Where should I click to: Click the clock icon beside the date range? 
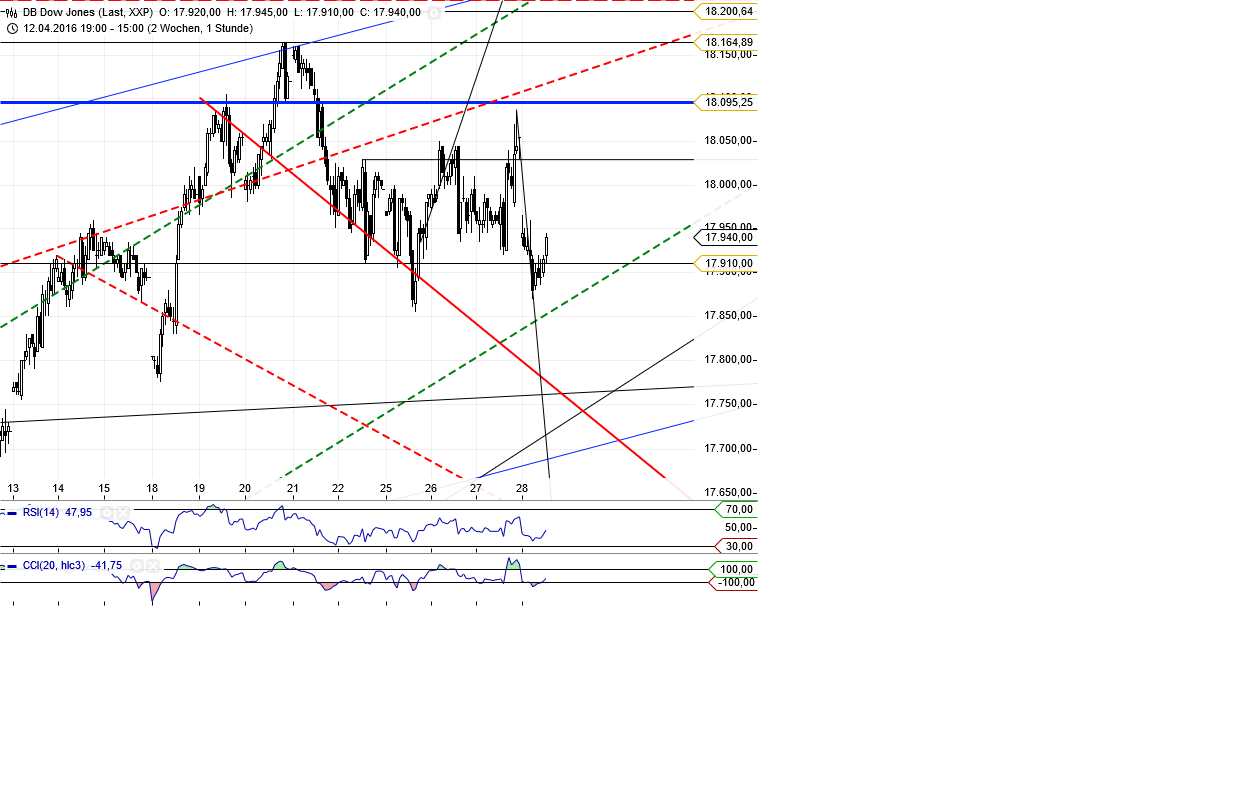(13, 28)
